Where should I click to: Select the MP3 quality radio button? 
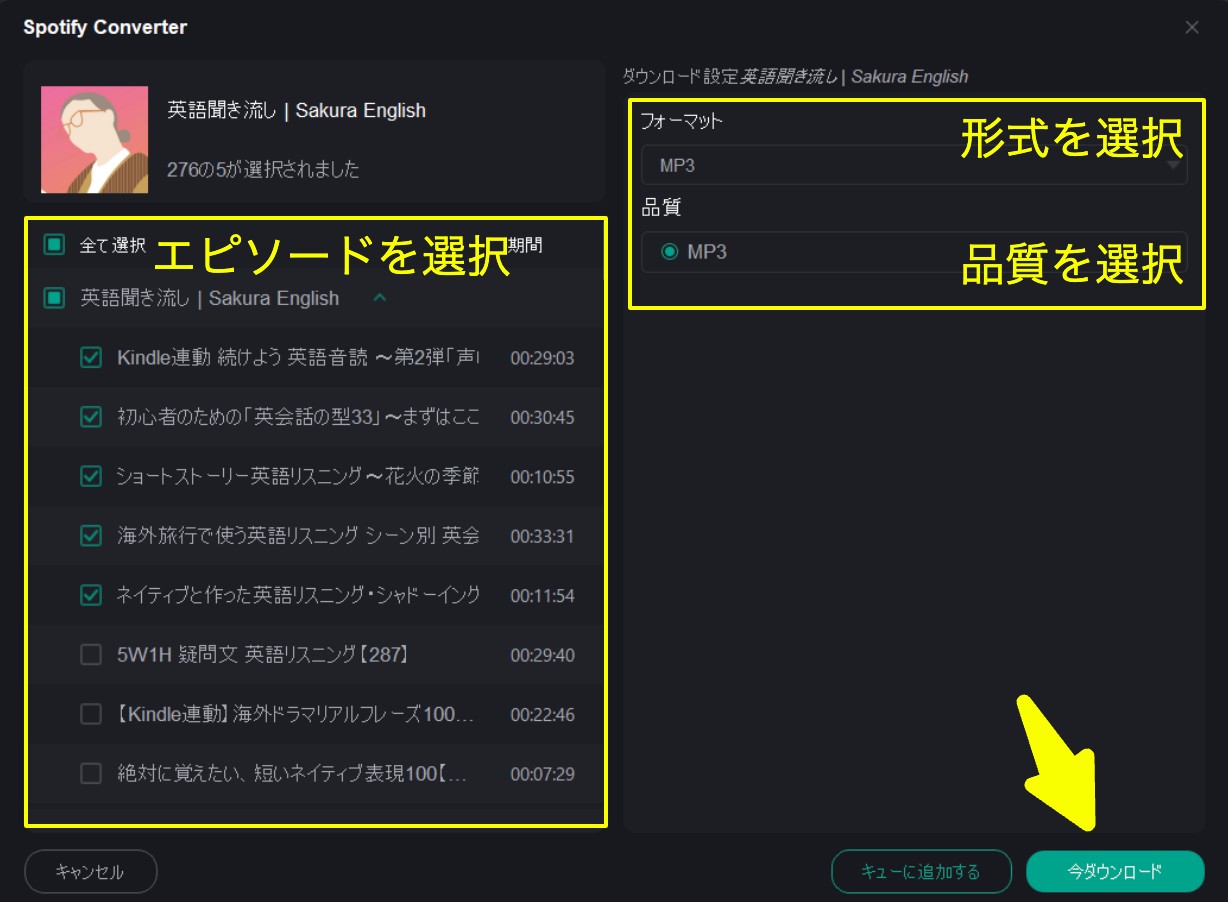(669, 252)
